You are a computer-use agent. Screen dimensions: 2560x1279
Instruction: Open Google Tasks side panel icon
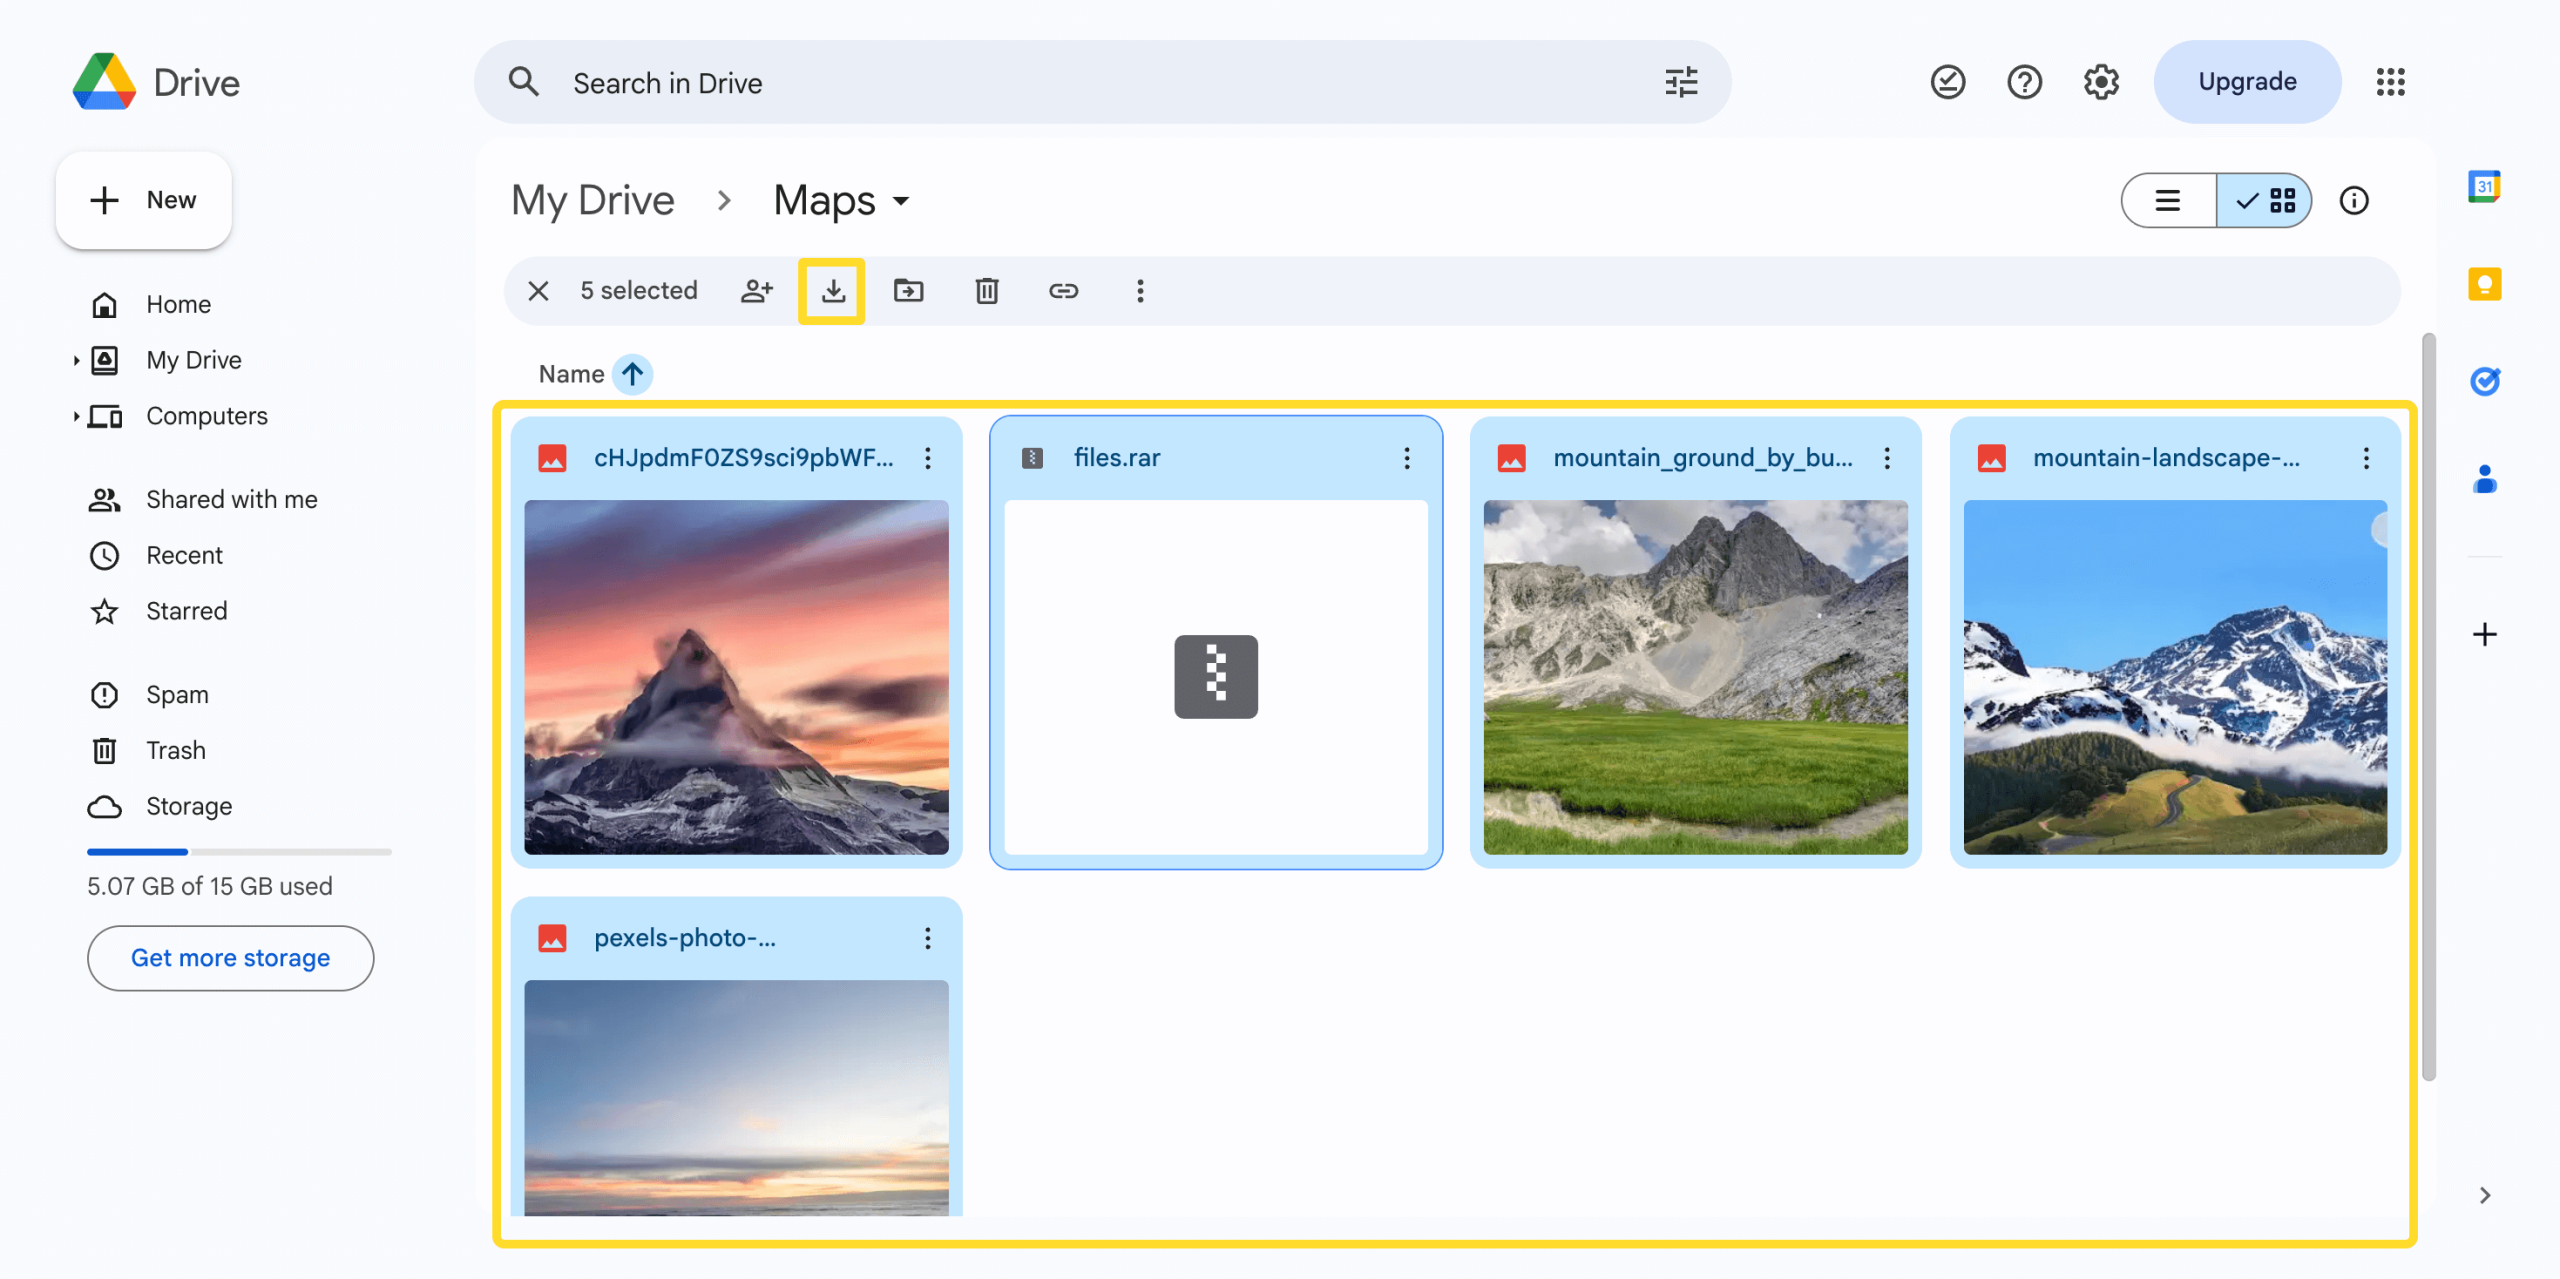click(x=2484, y=381)
